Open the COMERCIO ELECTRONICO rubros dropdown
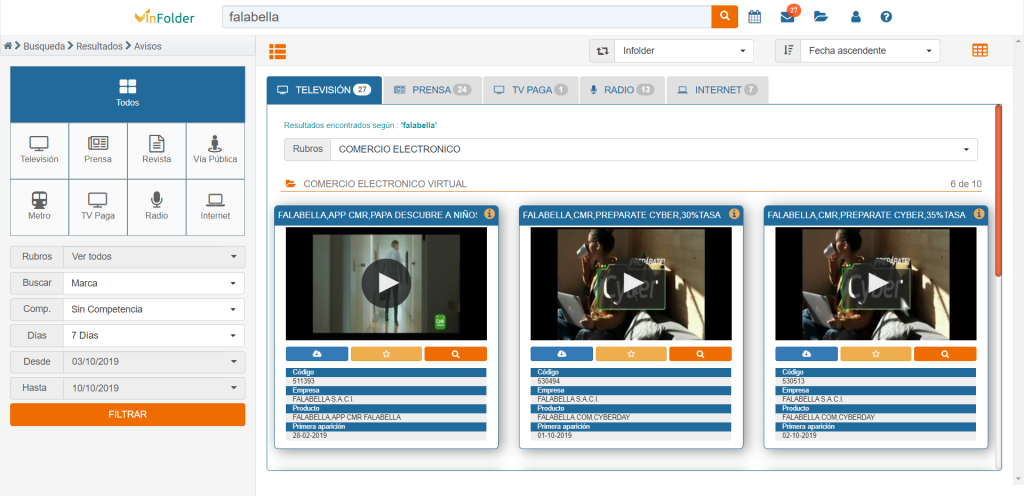This screenshot has width=1024, height=496. click(x=654, y=149)
